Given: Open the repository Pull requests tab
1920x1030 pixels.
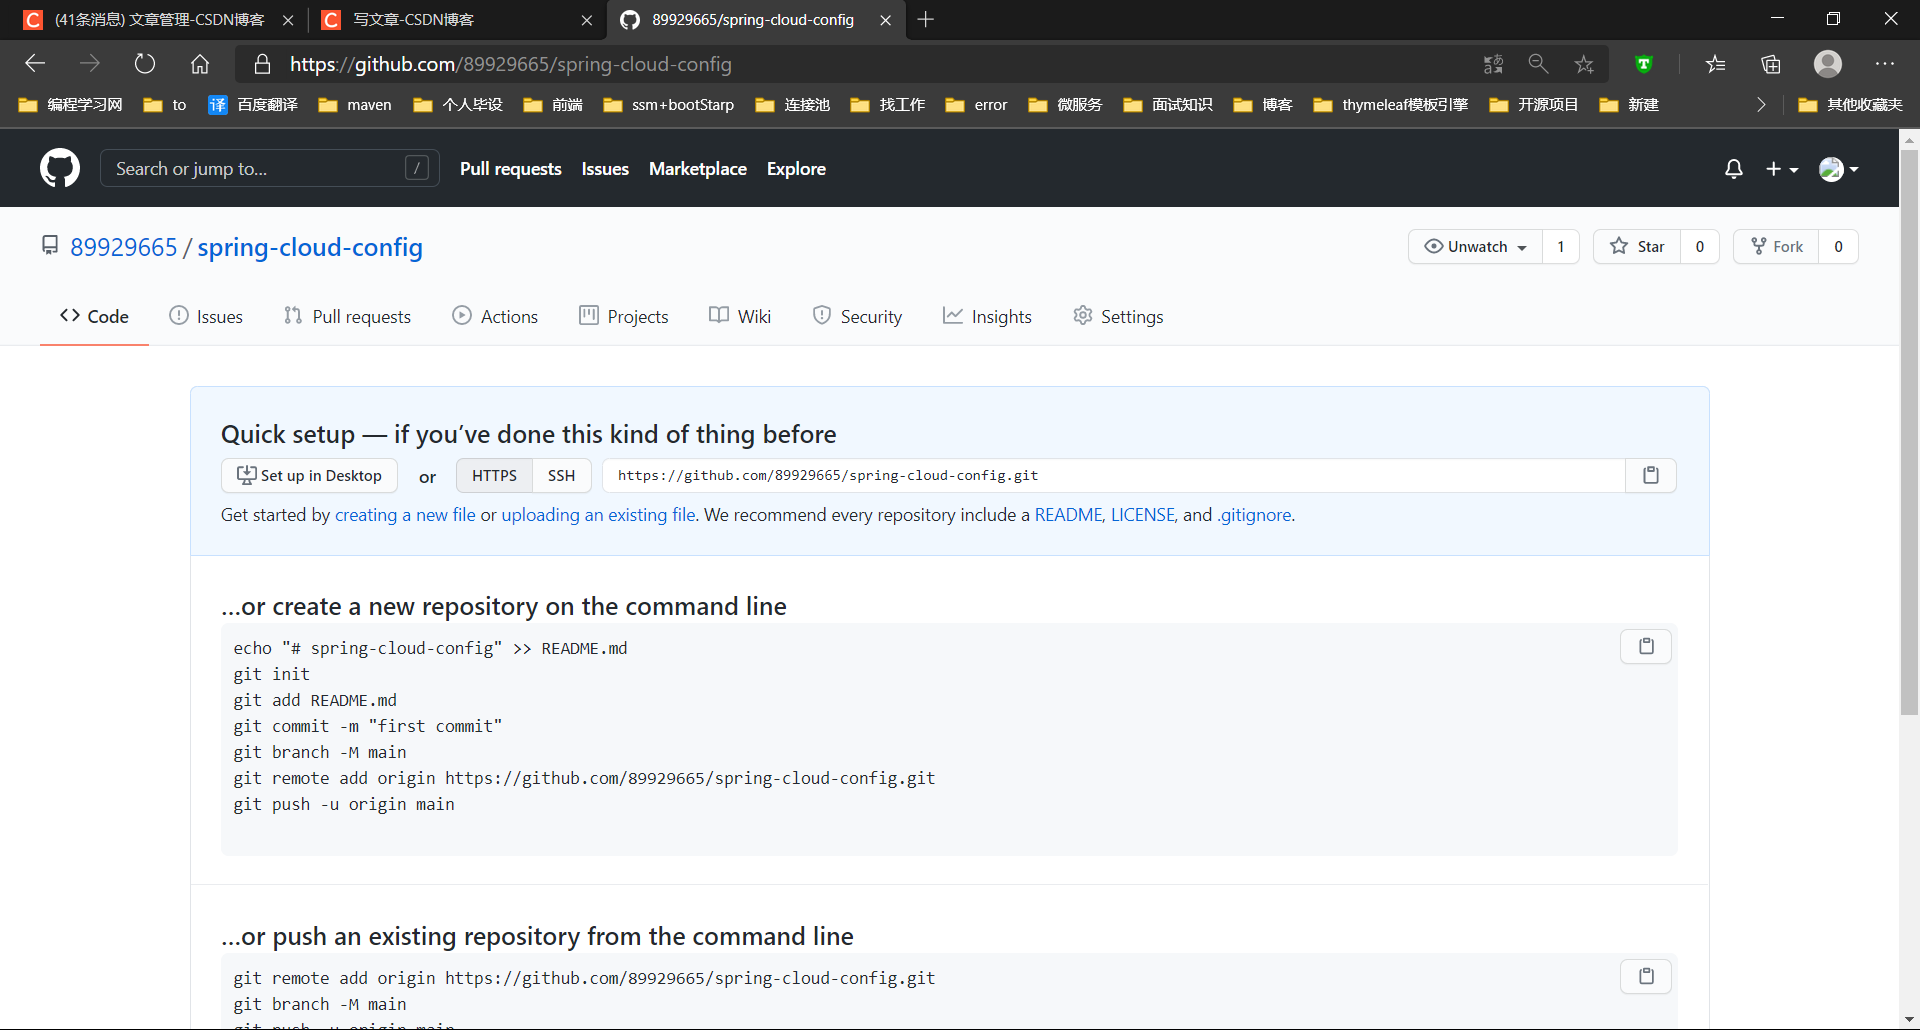Looking at the screenshot, I should tap(348, 316).
